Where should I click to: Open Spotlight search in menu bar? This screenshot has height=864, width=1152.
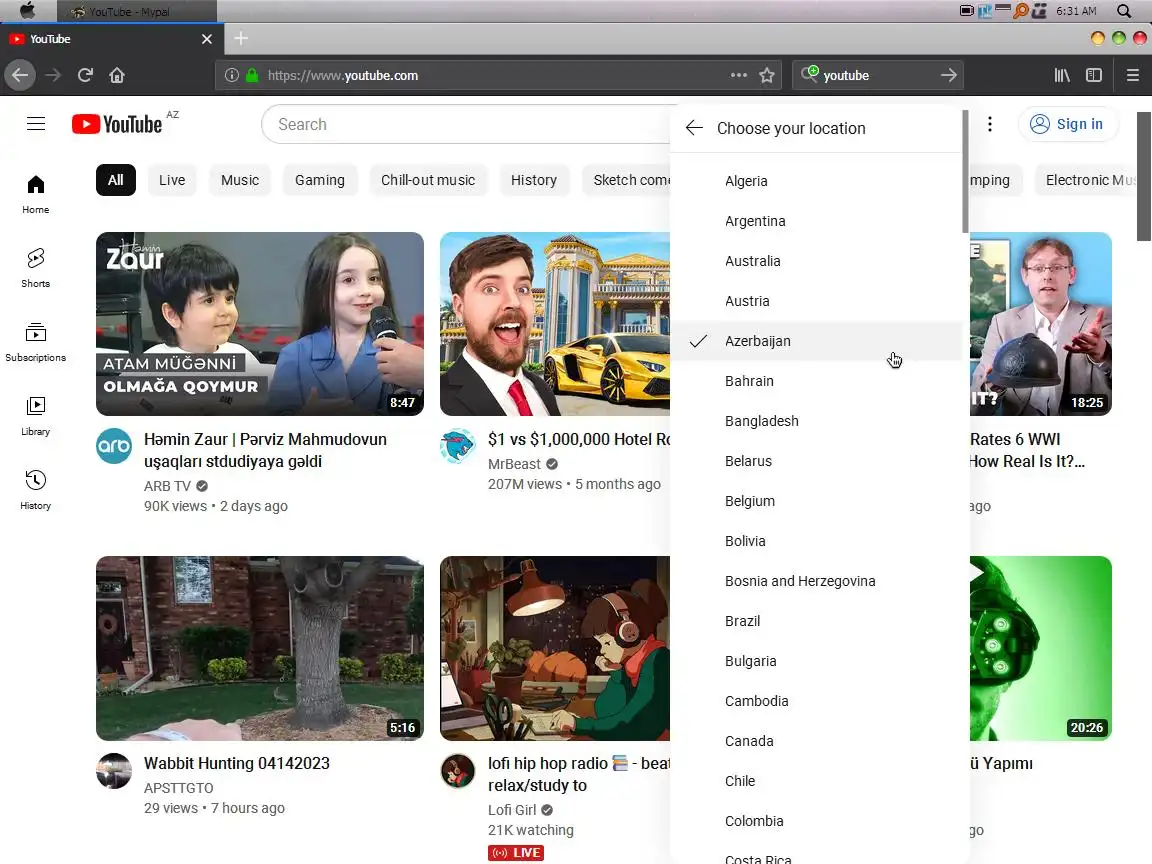click(1123, 11)
